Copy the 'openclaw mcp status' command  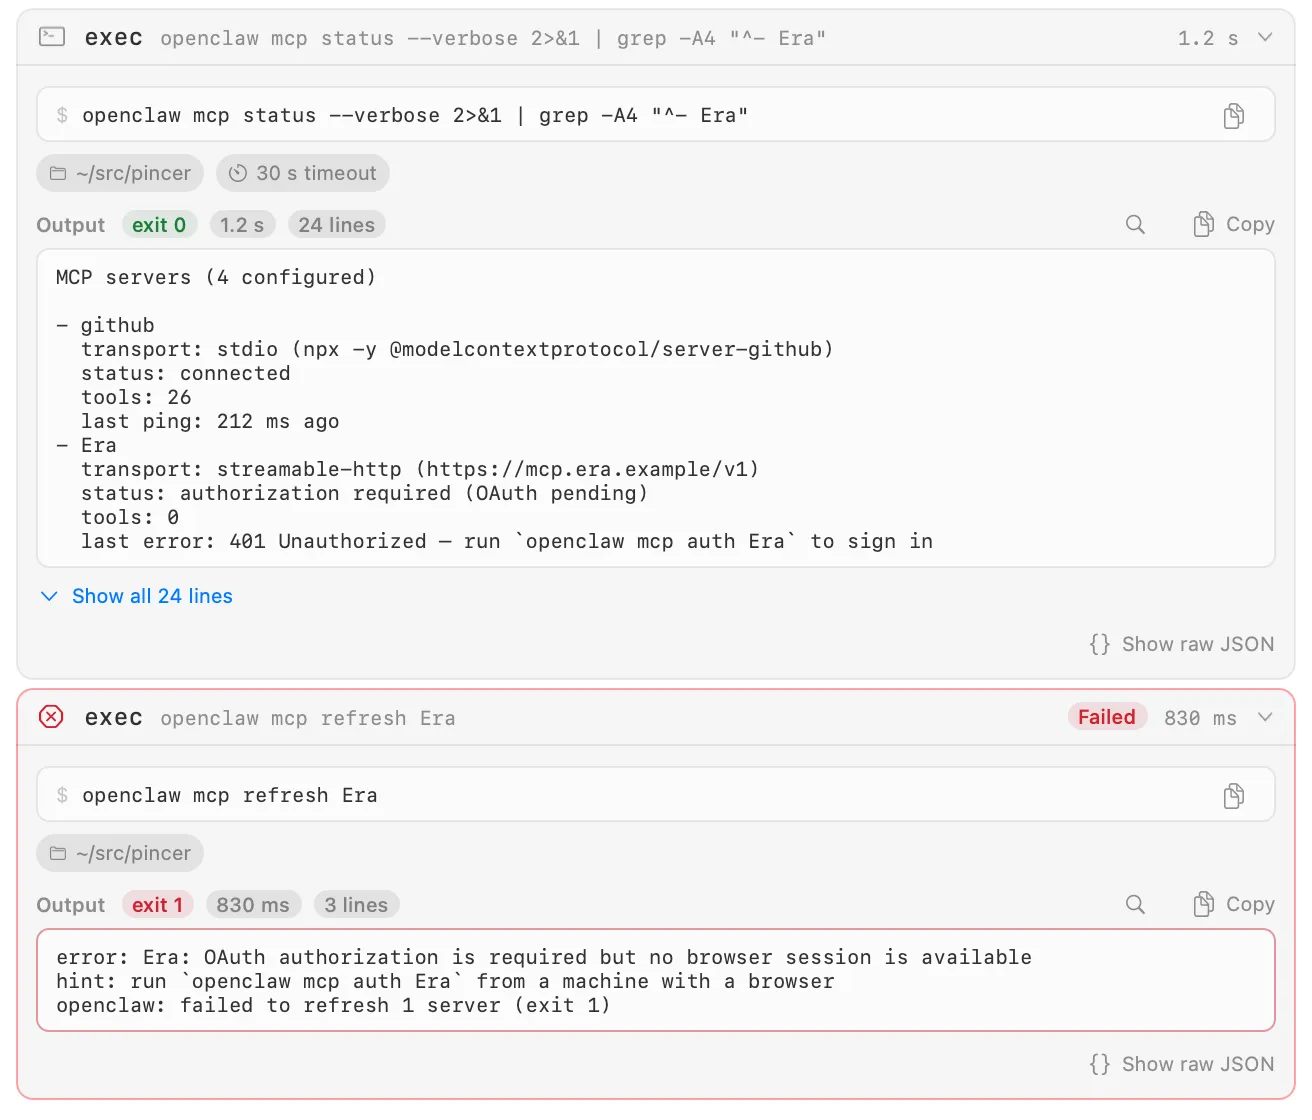(x=1234, y=116)
